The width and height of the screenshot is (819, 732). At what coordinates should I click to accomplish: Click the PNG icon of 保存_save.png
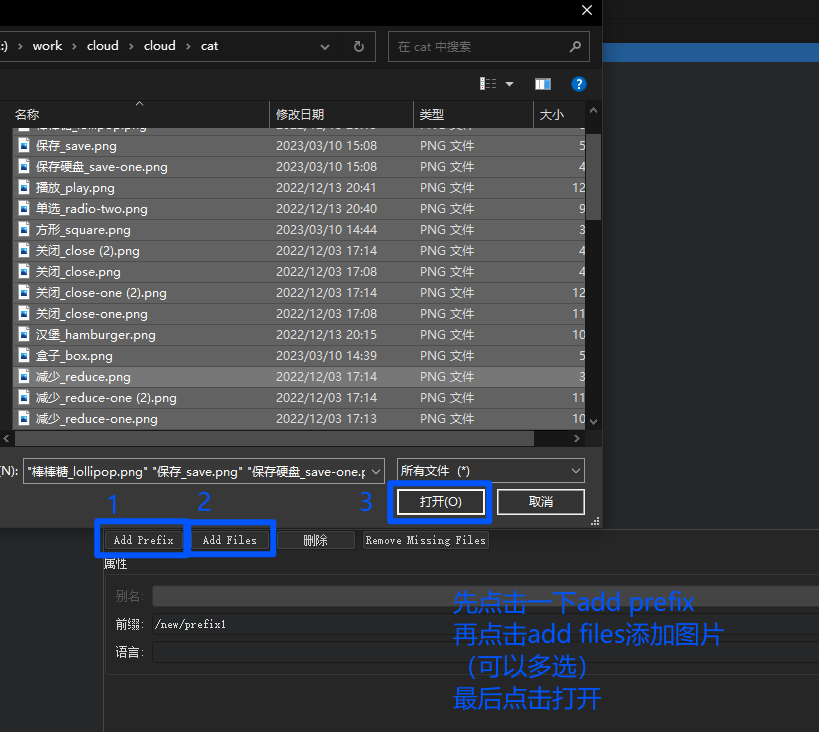point(24,145)
